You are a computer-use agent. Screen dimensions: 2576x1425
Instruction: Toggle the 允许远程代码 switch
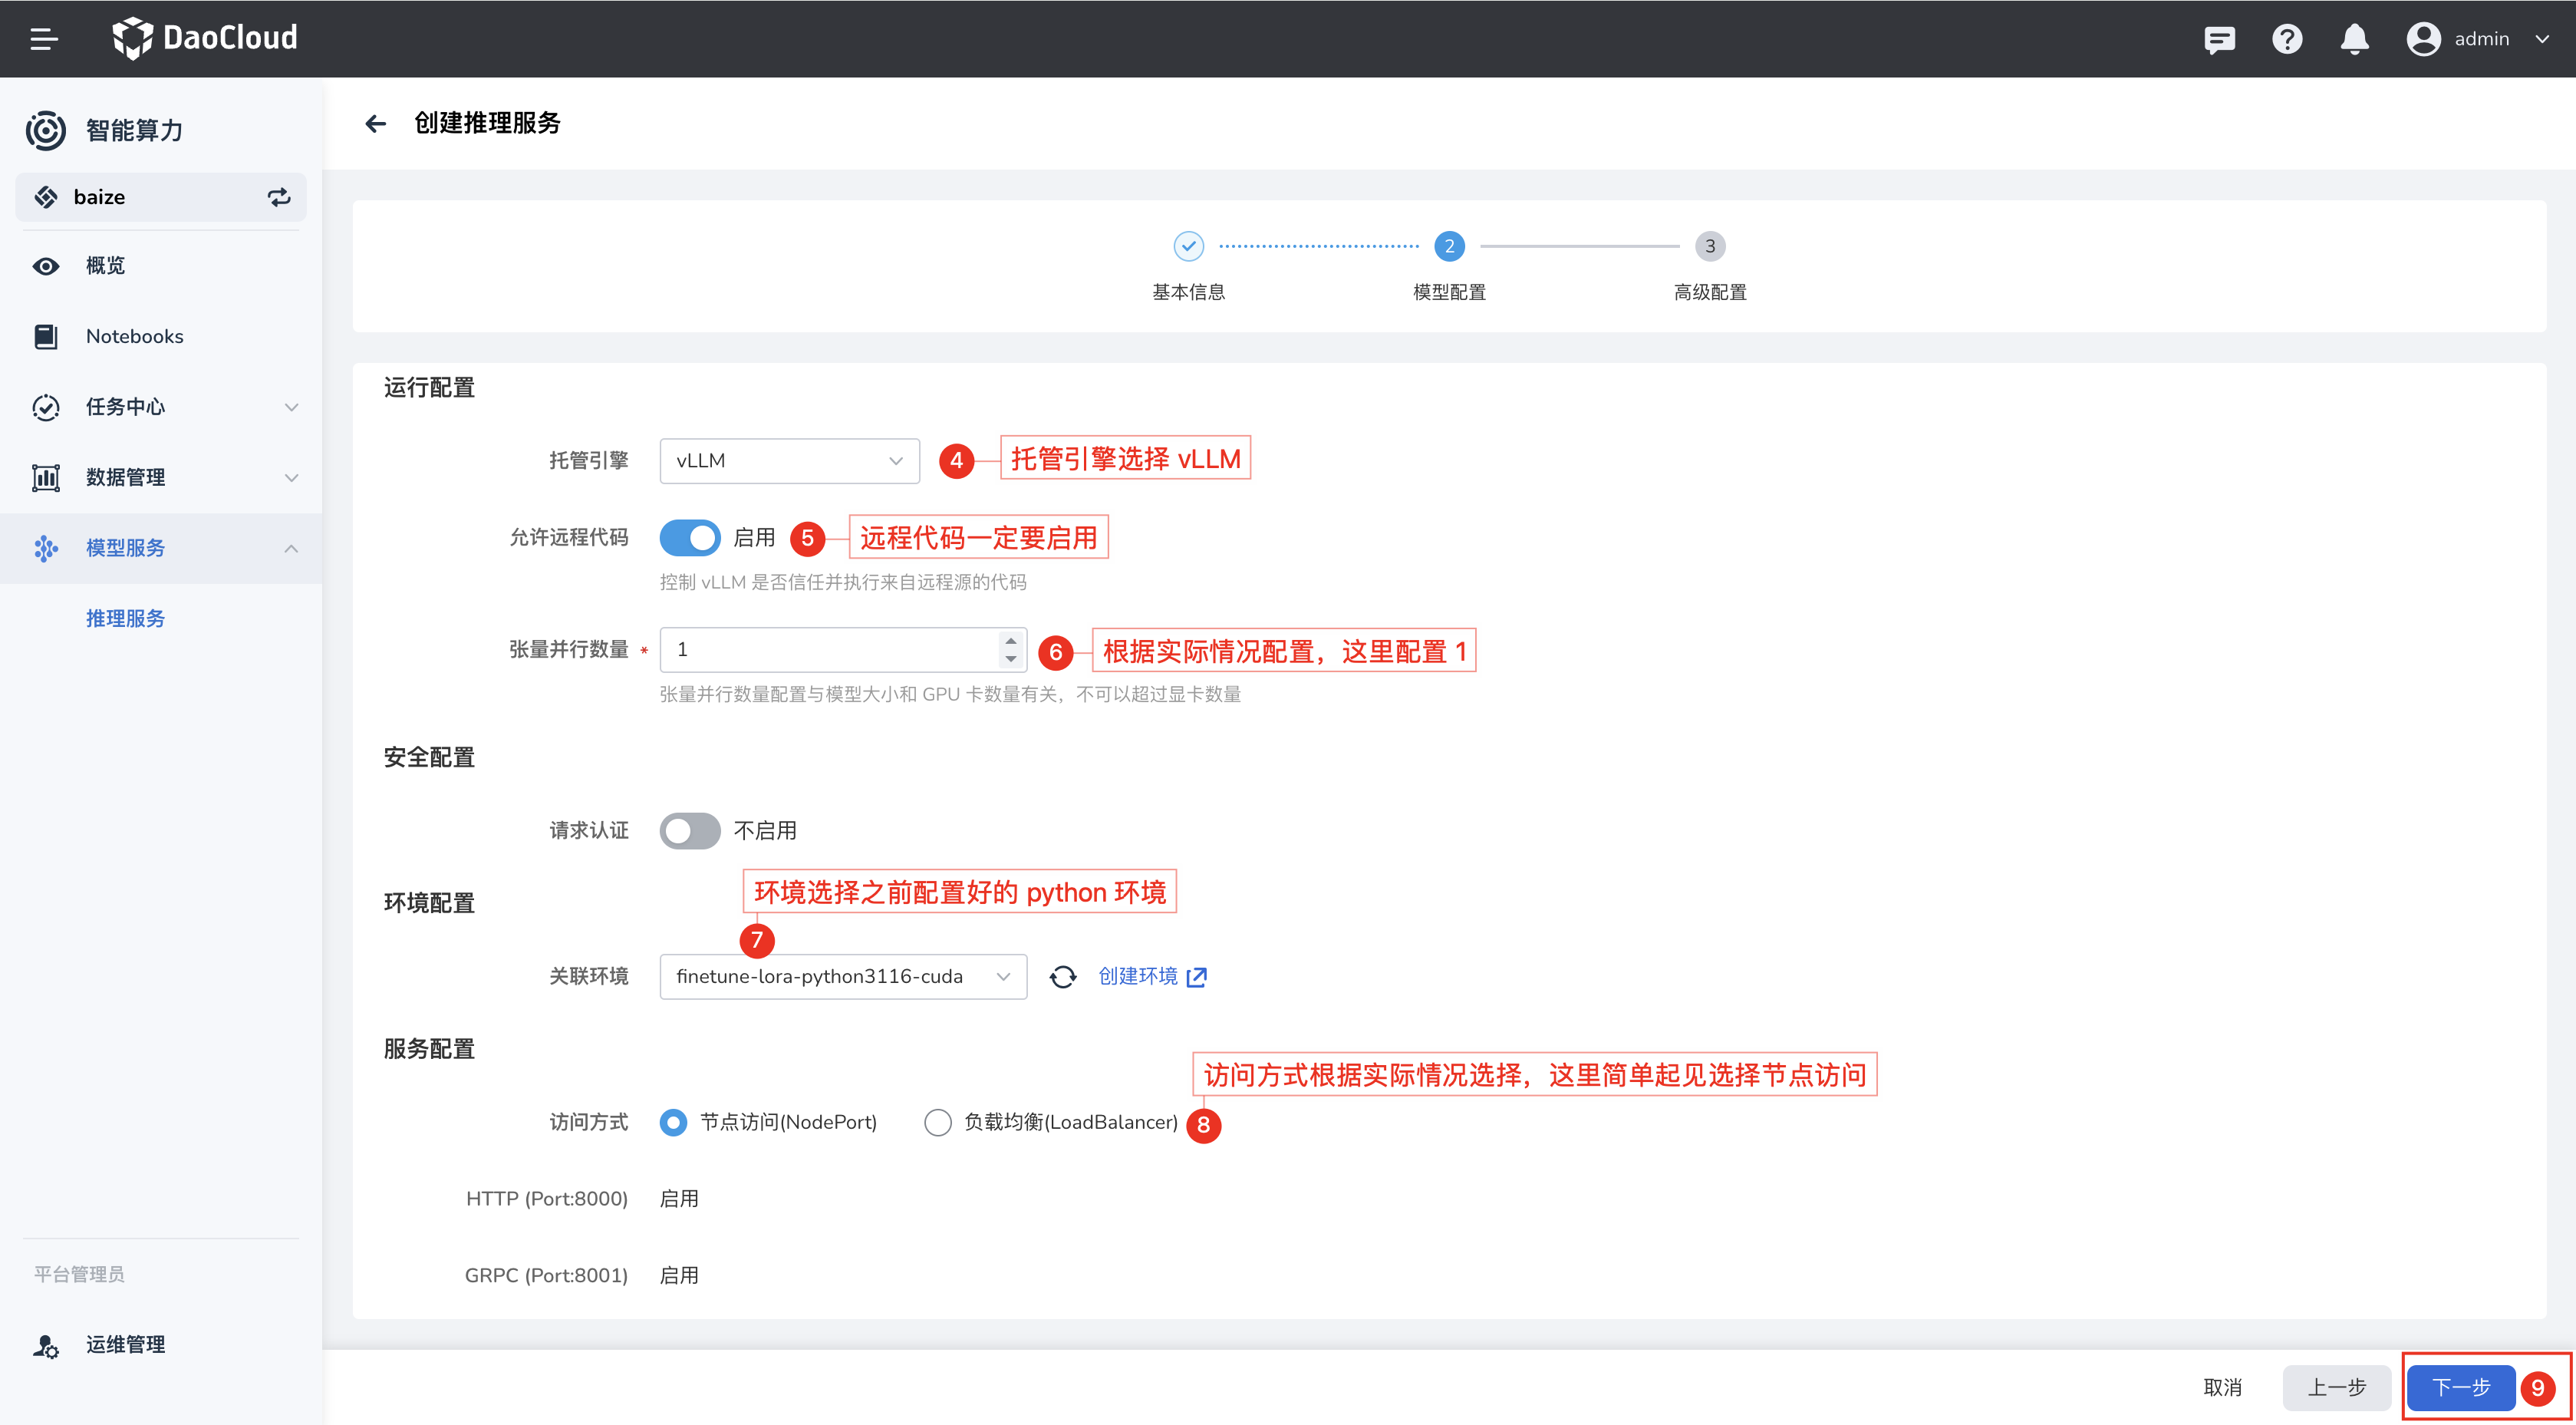coord(689,538)
